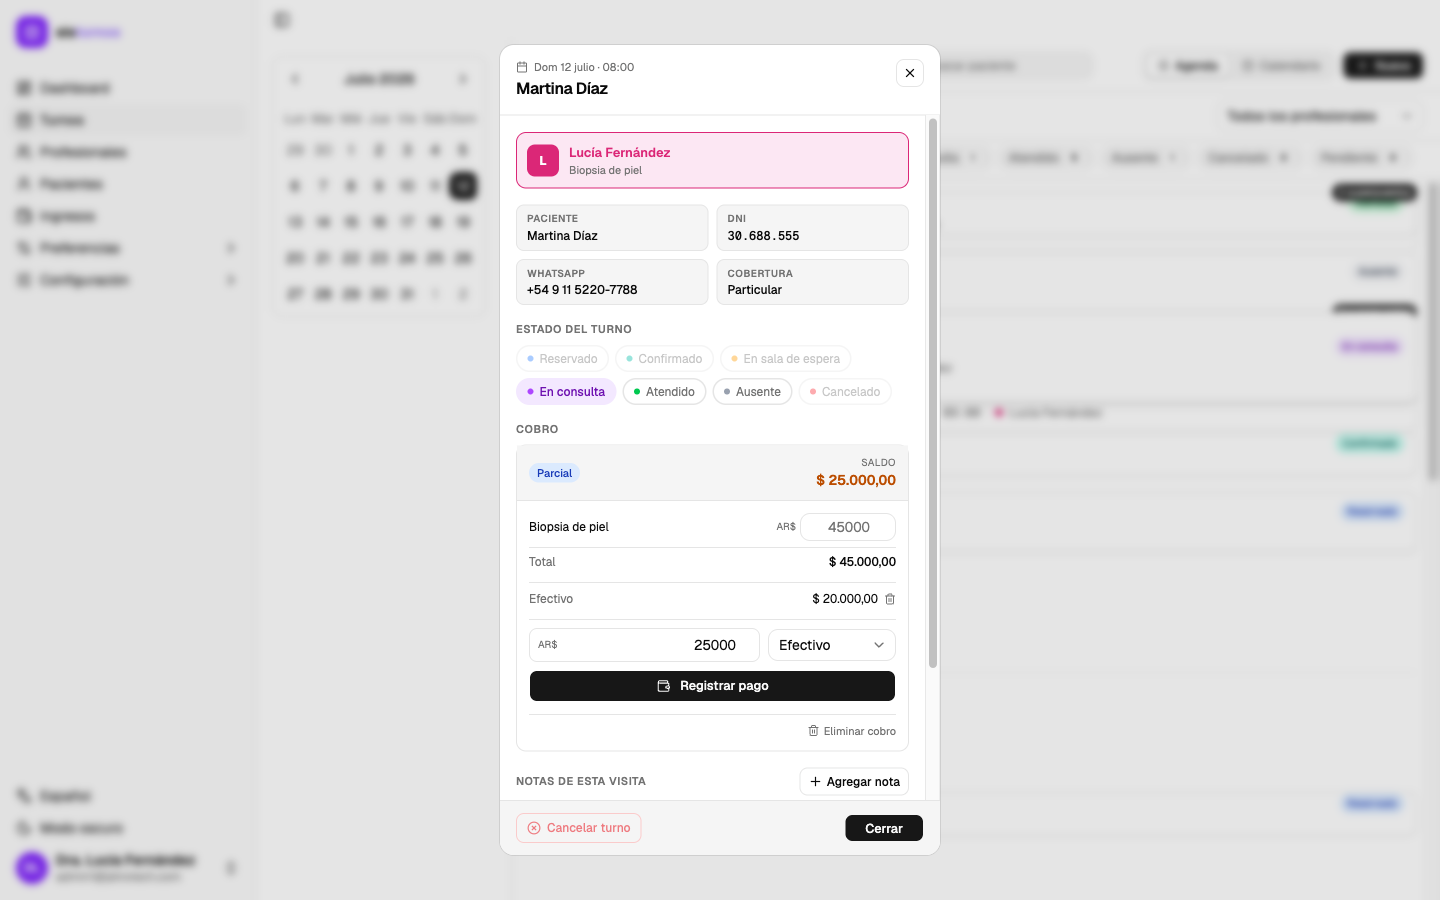Viewport: 1440px width, 900px height.
Task: Click the Parcial payment status badge
Action: [x=554, y=473]
